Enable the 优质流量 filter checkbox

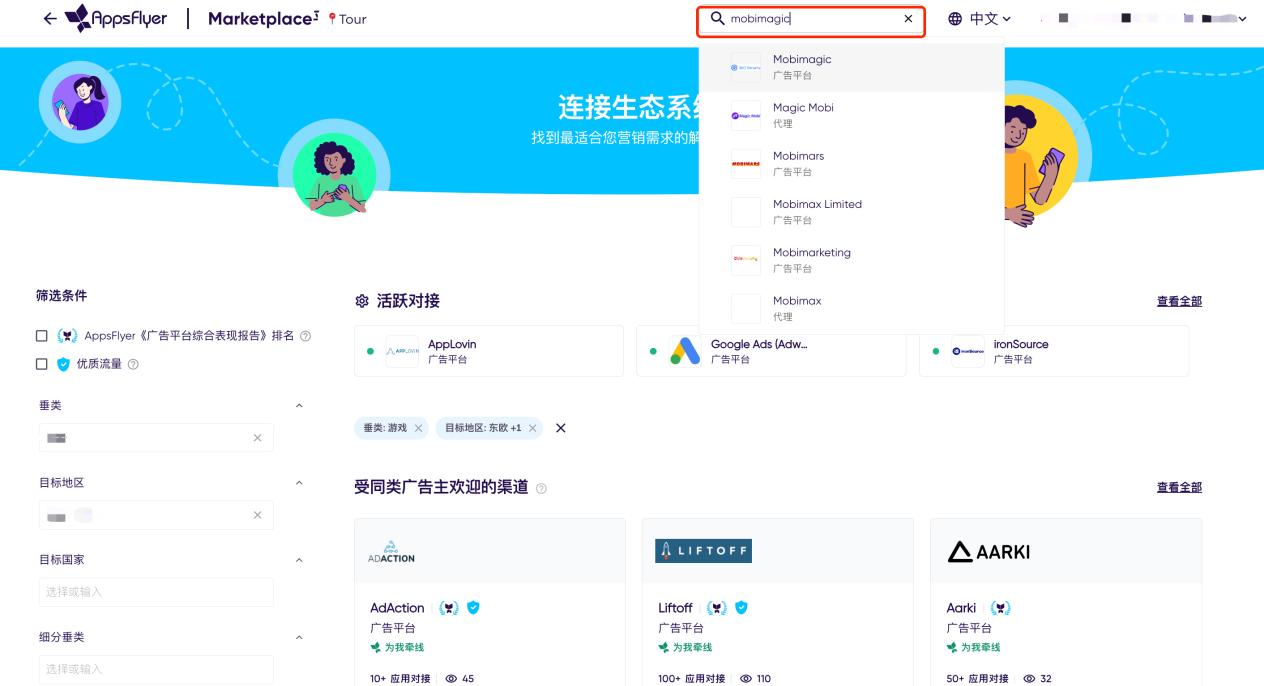point(41,365)
